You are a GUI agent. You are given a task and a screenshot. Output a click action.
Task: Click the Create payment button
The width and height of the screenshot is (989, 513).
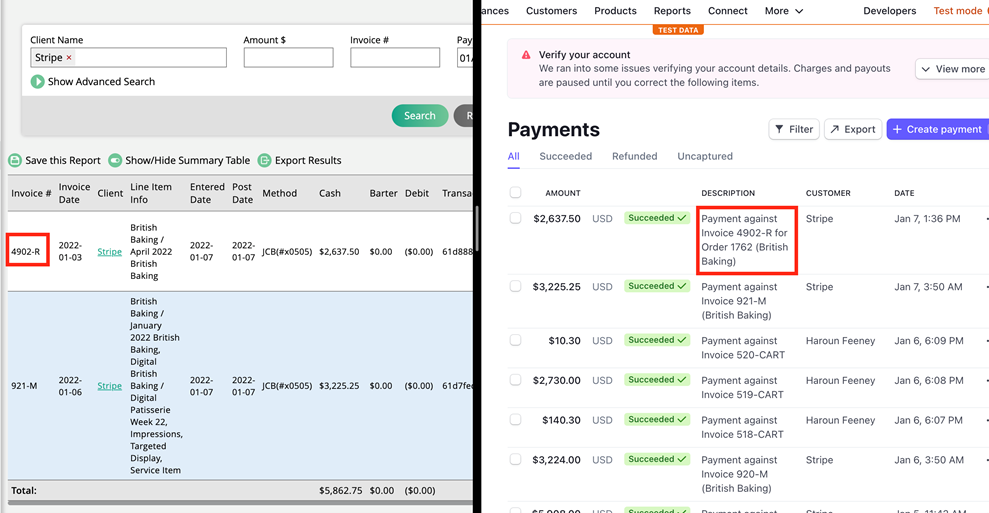(936, 129)
